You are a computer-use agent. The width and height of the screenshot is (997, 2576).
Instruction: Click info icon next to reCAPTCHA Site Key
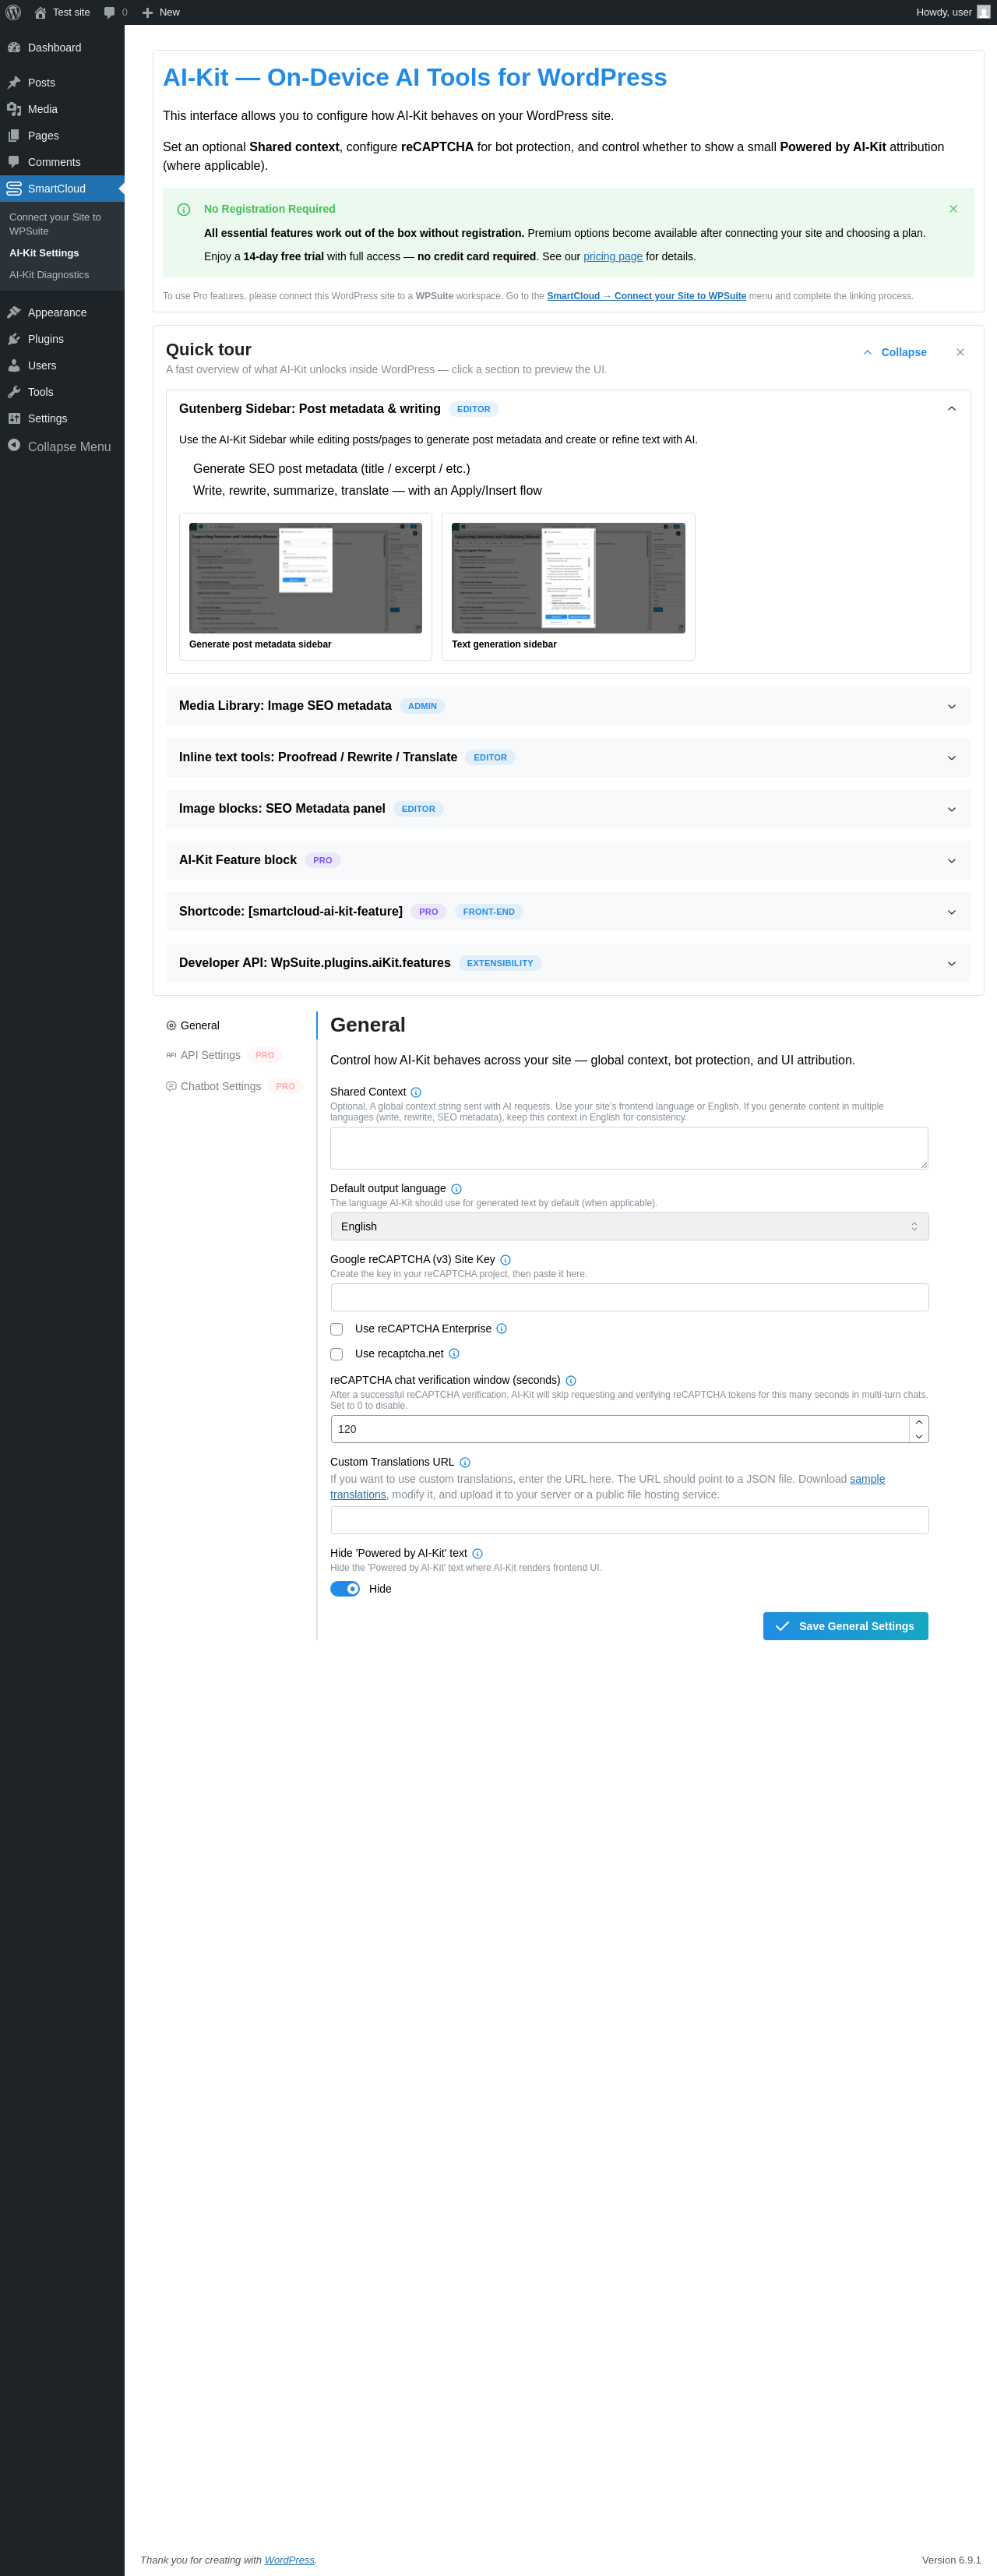tap(505, 1260)
